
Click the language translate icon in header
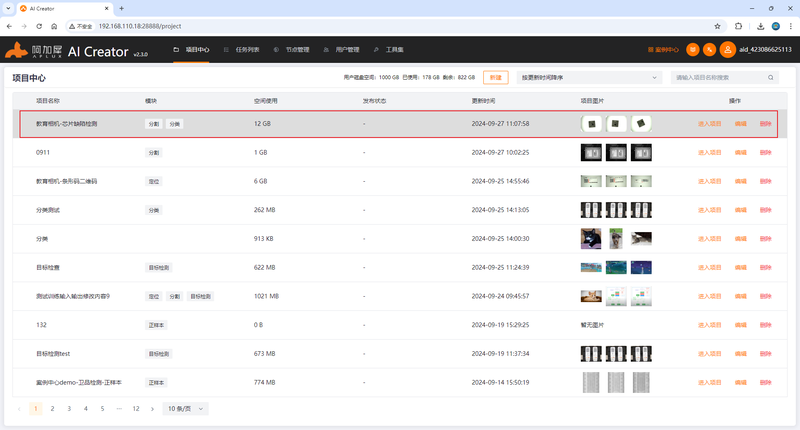709,49
